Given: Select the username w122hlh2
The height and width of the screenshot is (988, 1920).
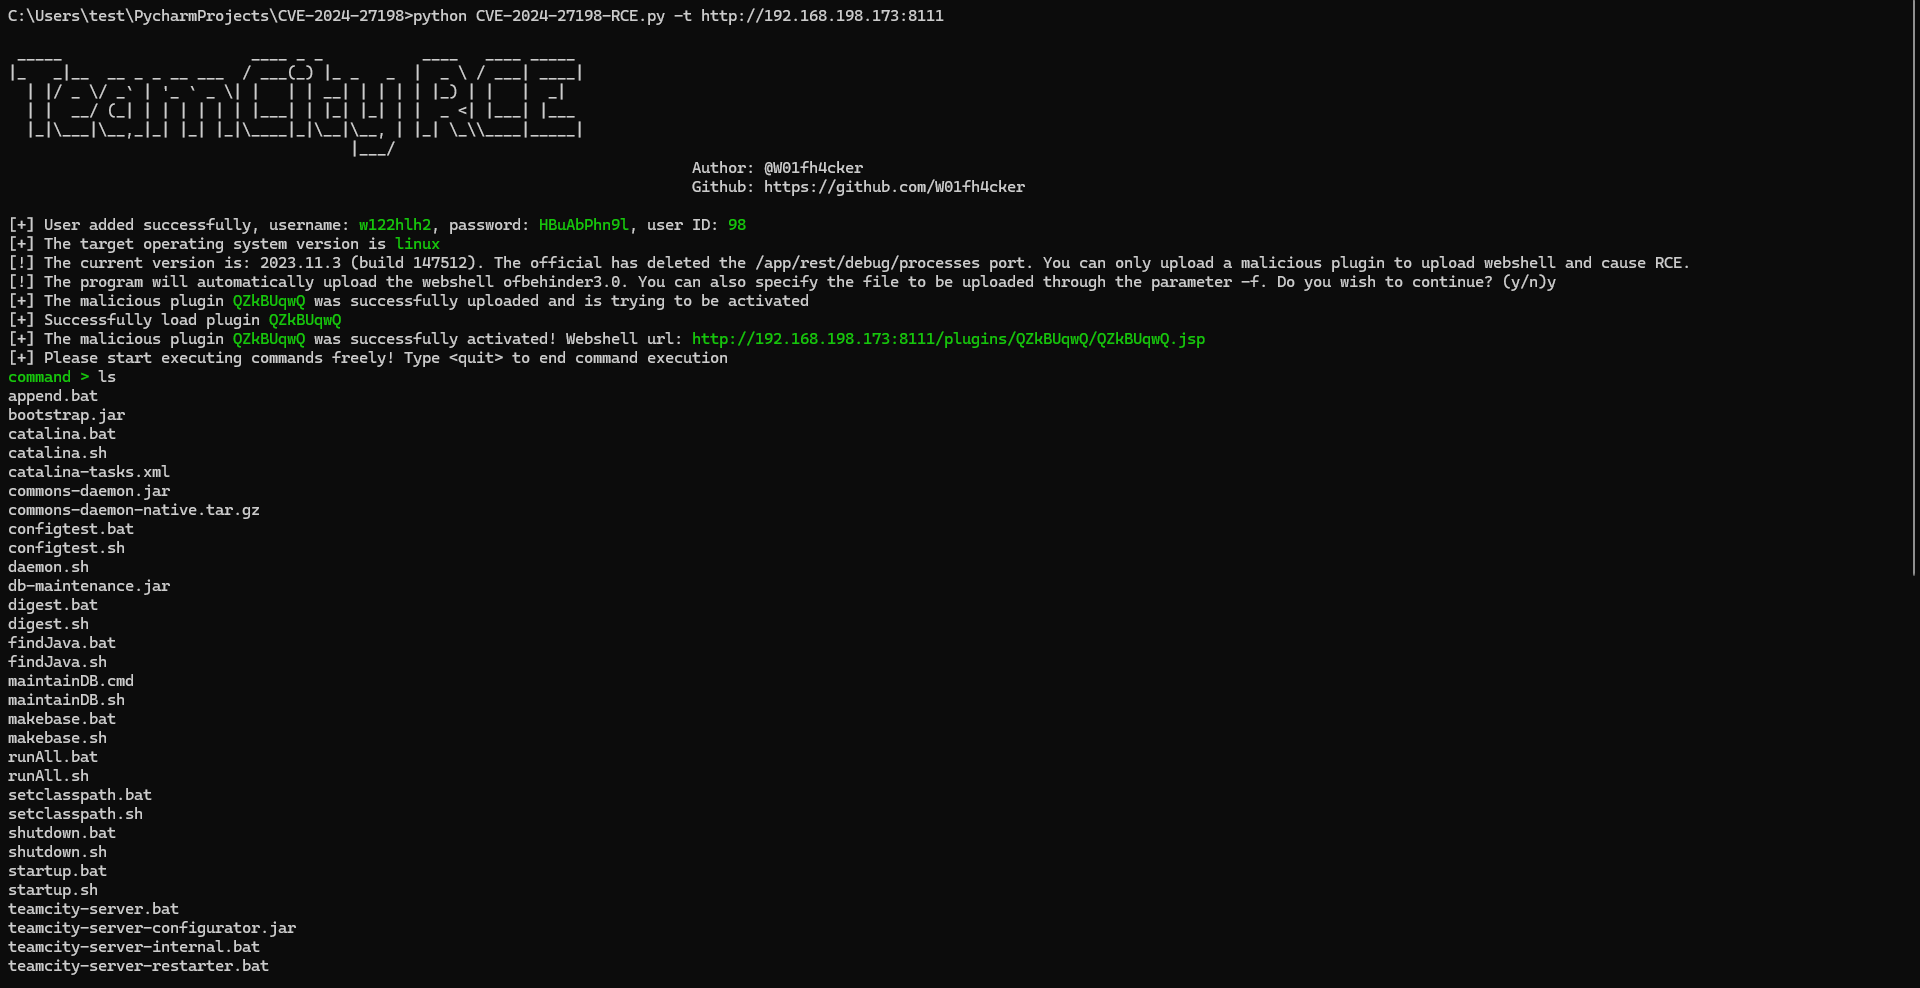Looking at the screenshot, I should pos(395,225).
